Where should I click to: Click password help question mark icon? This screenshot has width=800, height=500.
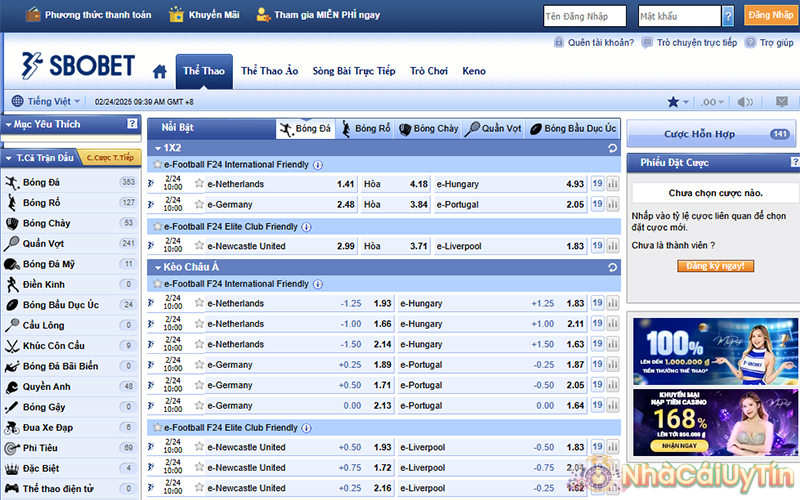(728, 16)
